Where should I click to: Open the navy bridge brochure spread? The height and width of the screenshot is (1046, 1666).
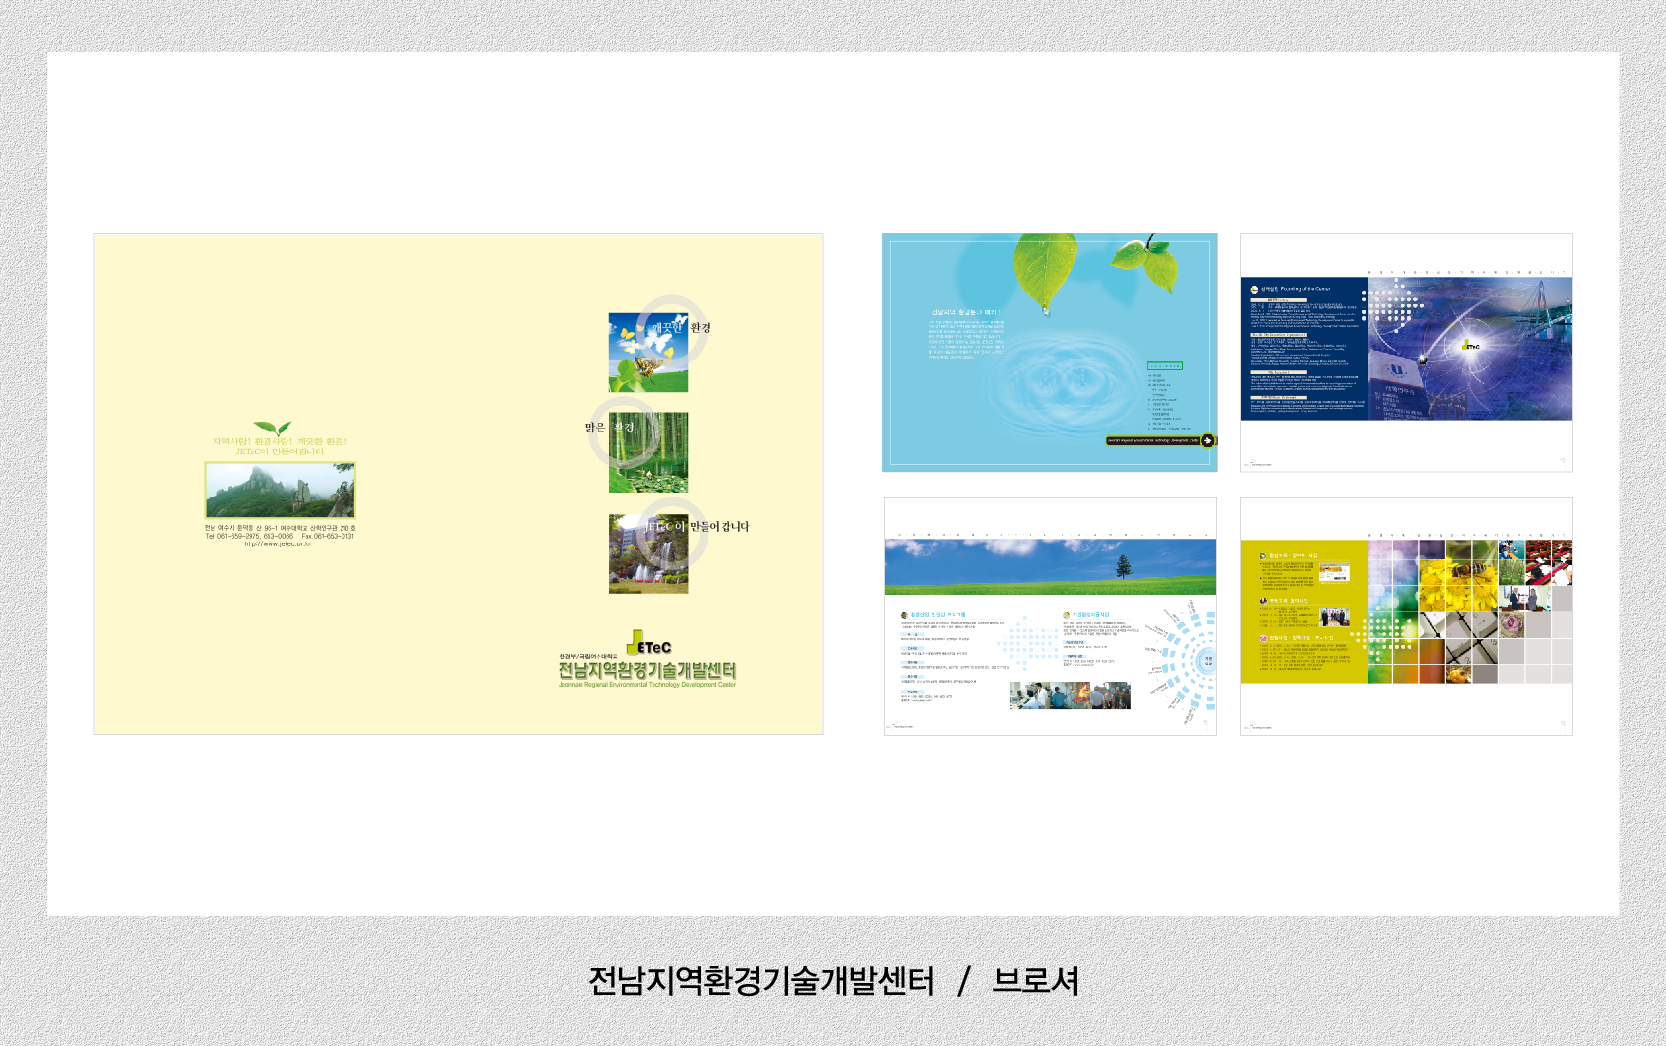point(1406,352)
